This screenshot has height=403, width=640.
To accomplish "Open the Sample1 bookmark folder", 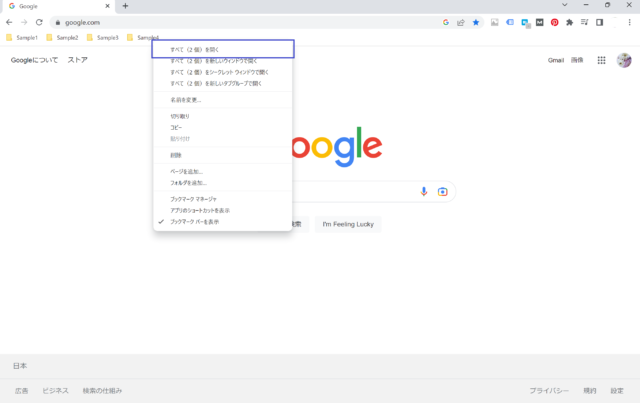I will click(22, 38).
